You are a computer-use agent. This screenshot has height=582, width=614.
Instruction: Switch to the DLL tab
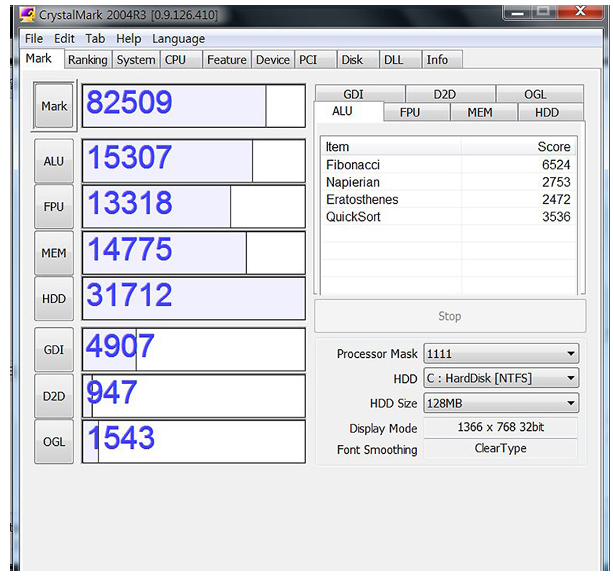pos(401,60)
